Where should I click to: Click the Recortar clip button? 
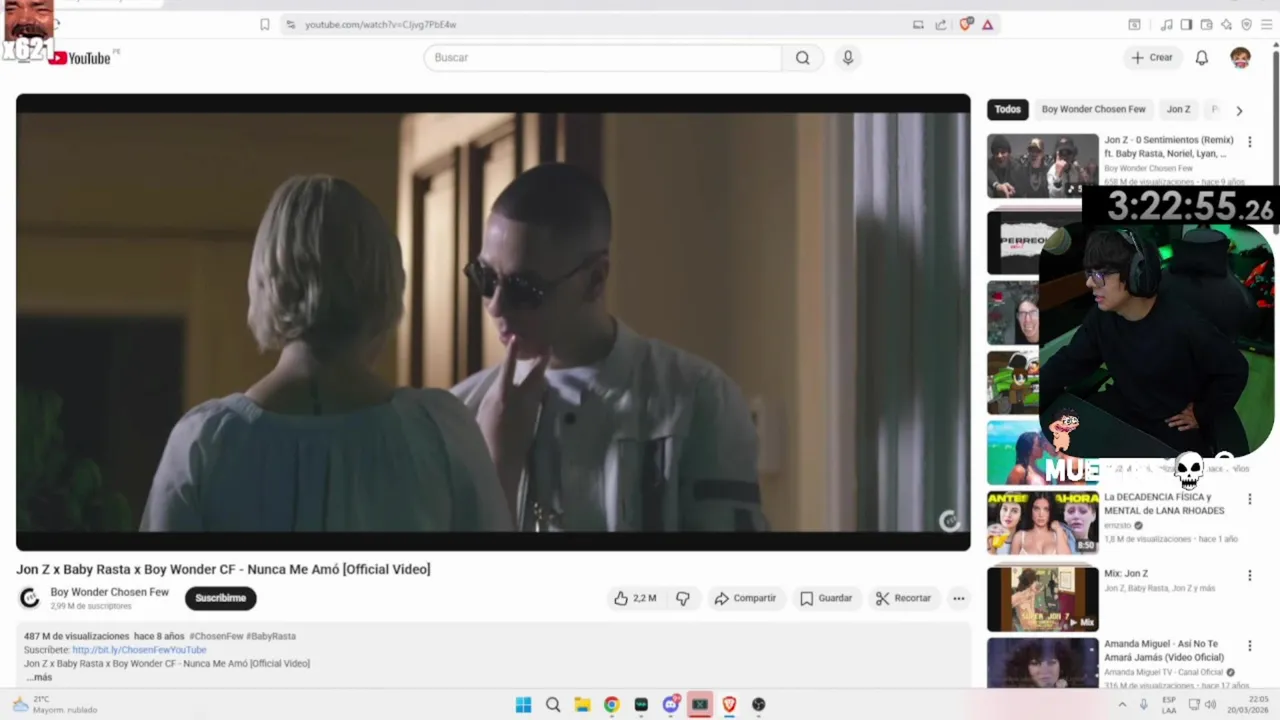pyautogui.click(x=903, y=598)
